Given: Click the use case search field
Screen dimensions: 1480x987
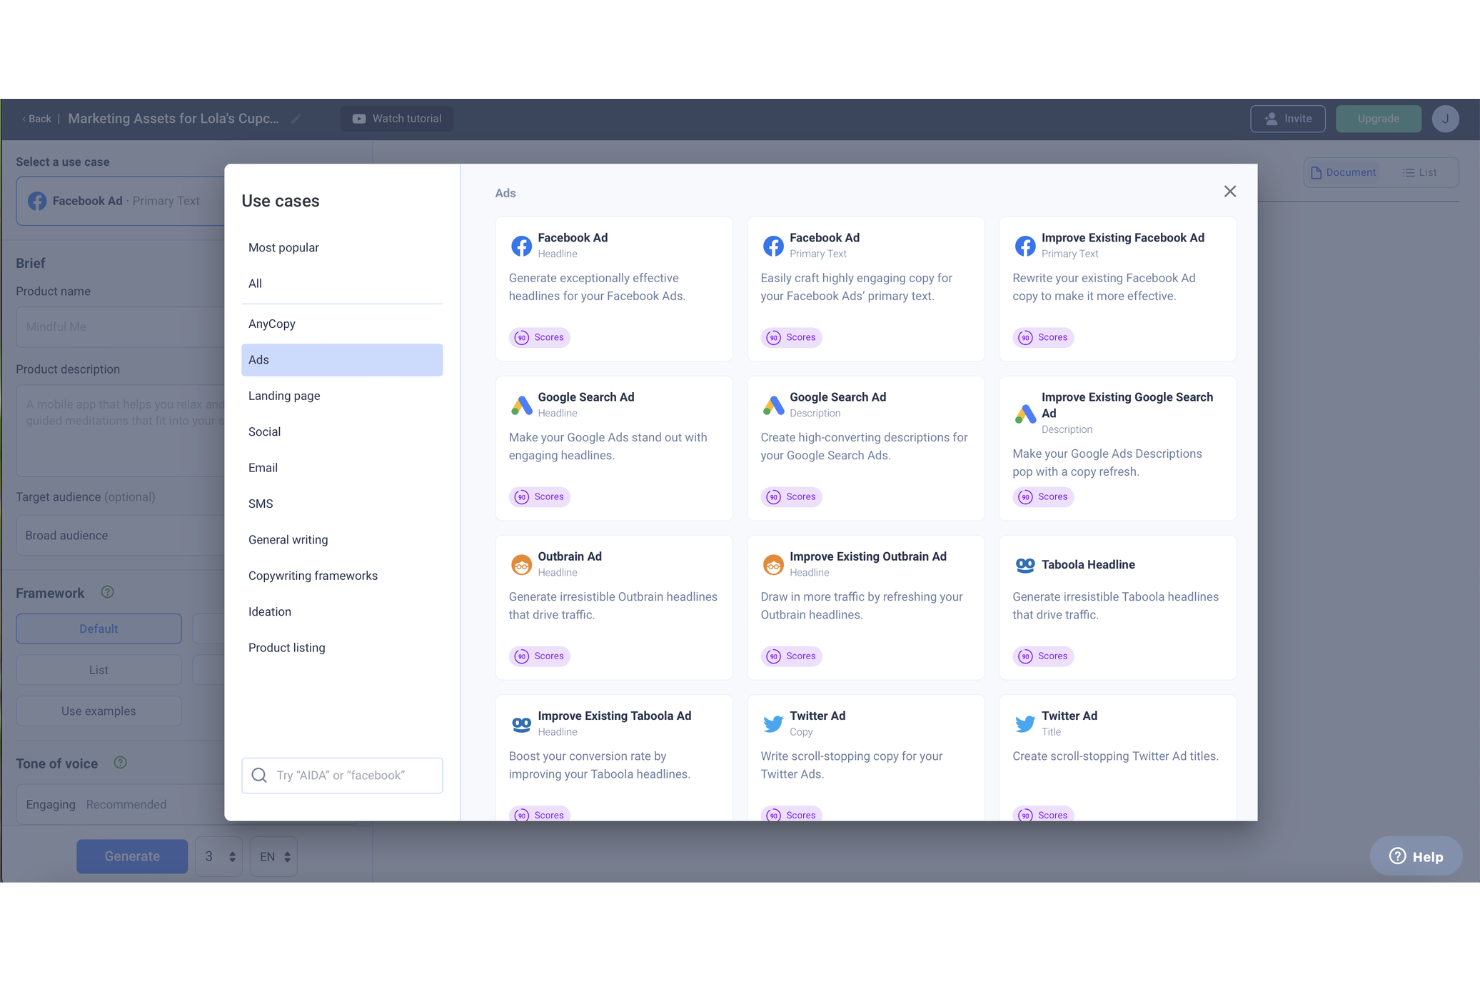Looking at the screenshot, I should pyautogui.click(x=342, y=775).
